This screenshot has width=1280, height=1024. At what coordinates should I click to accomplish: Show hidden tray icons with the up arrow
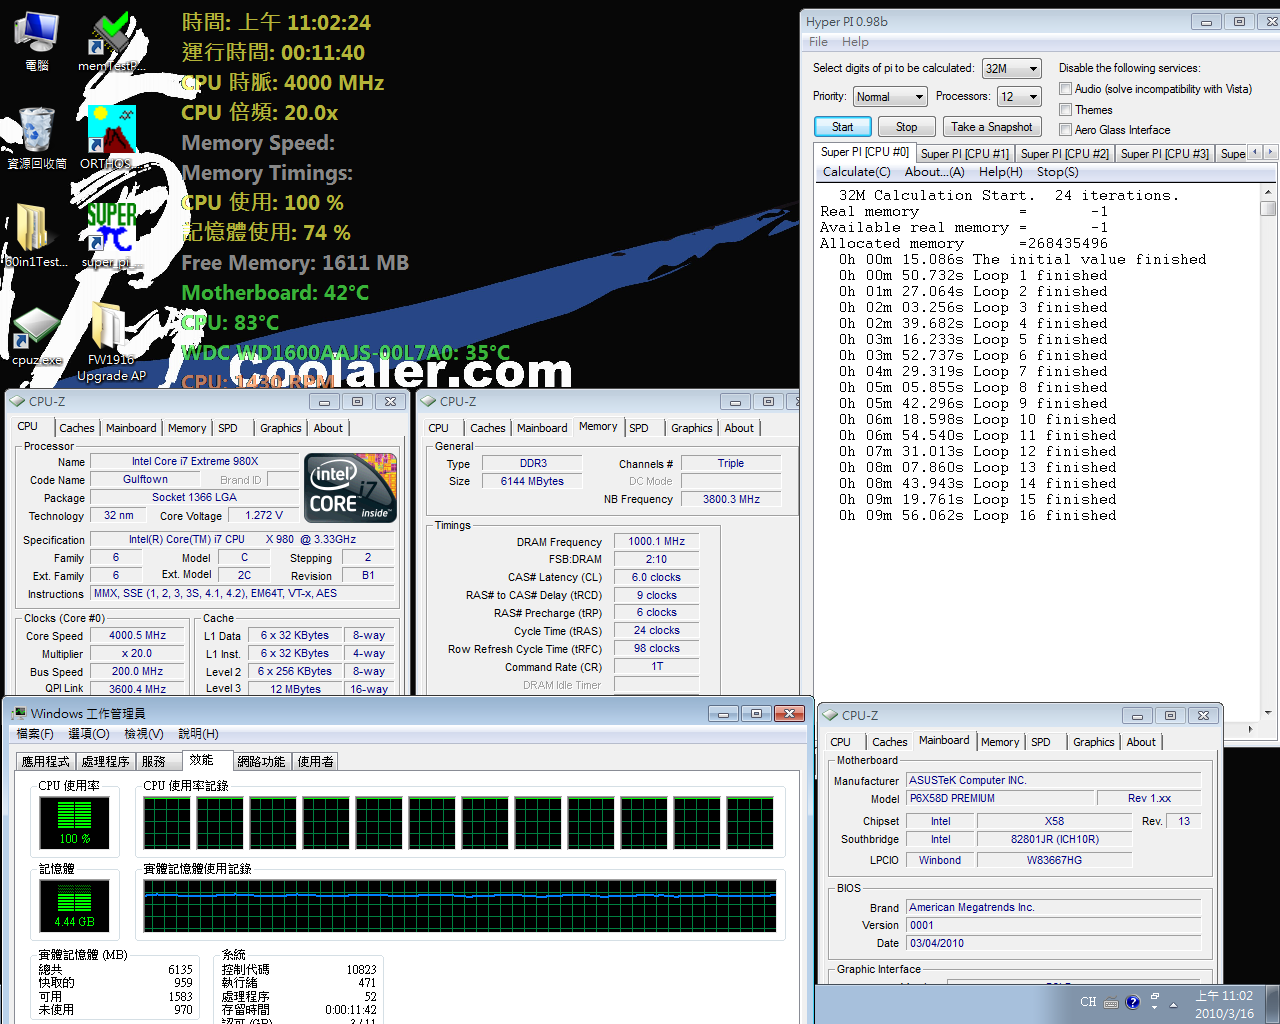coord(1173,1003)
